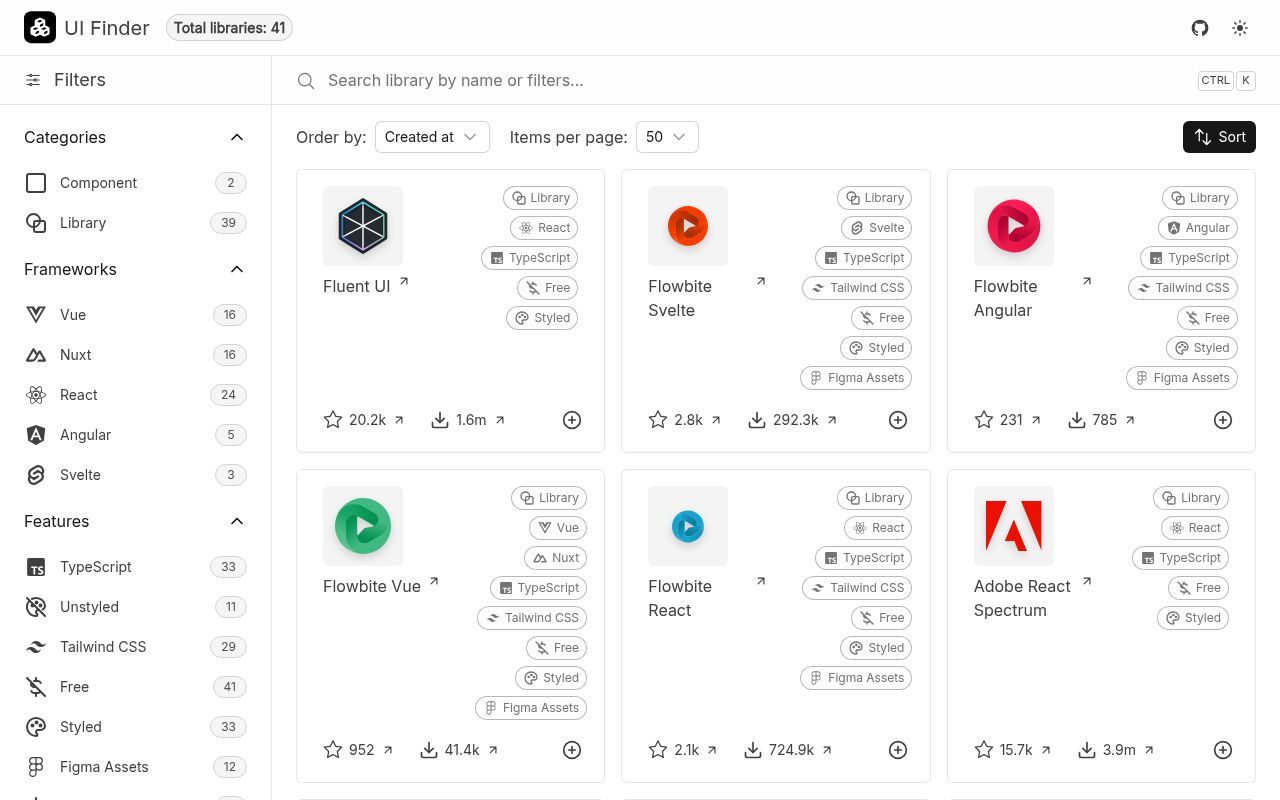This screenshot has height=800, width=1280.
Task: Open Flowbite React external link arrow
Action: [761, 582]
